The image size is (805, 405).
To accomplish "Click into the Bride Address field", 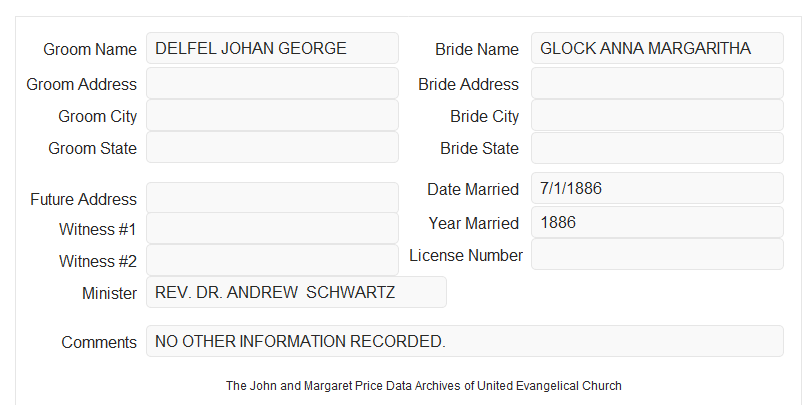I will [x=657, y=83].
